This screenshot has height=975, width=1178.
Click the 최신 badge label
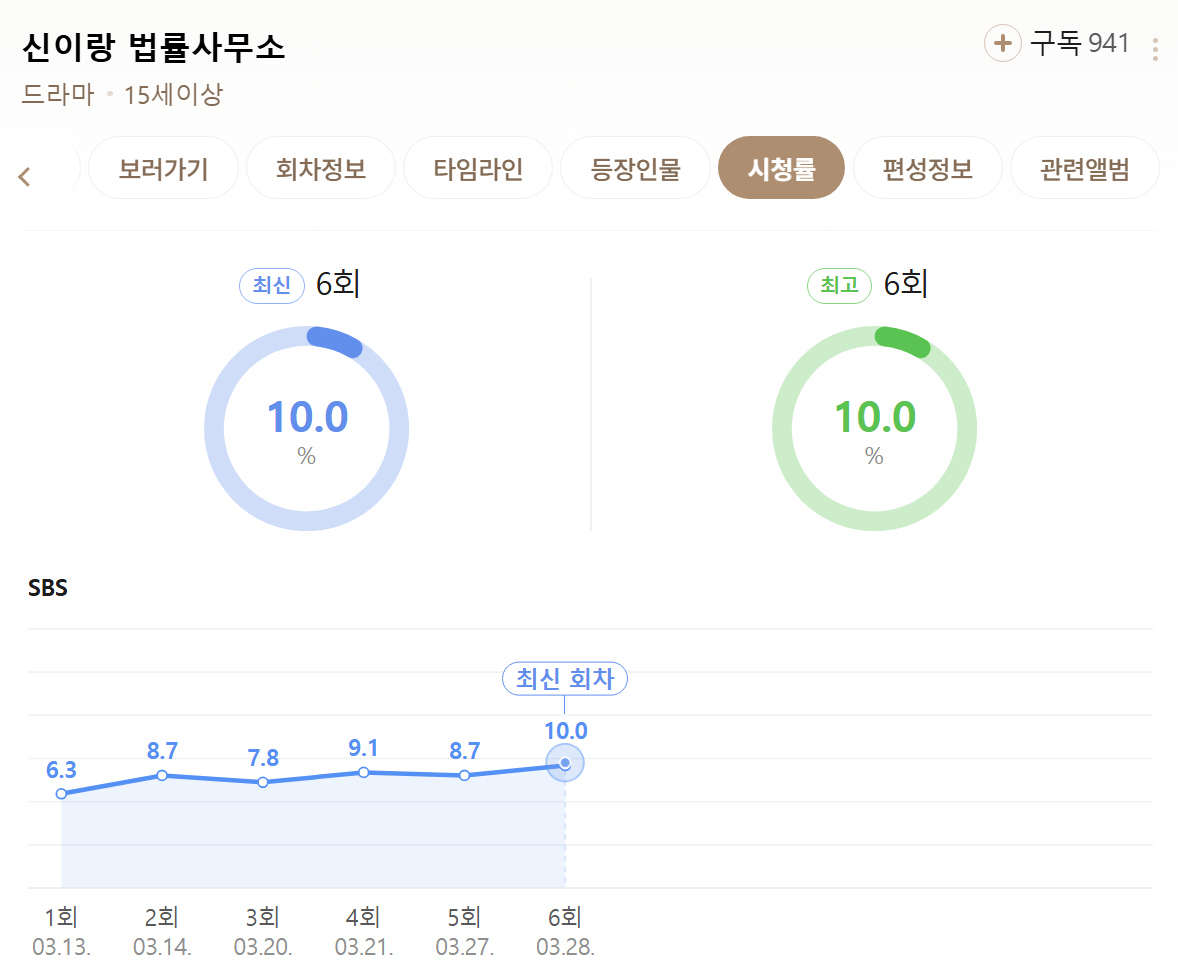pyautogui.click(x=271, y=286)
